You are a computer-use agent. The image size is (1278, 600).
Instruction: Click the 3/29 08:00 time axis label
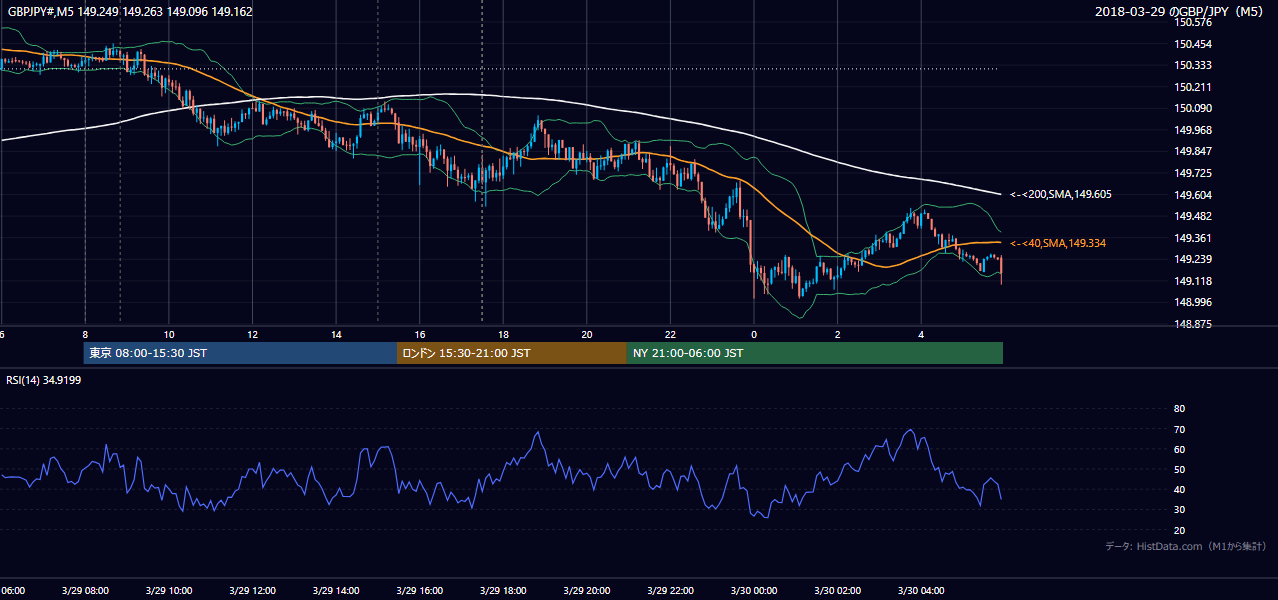point(84,590)
